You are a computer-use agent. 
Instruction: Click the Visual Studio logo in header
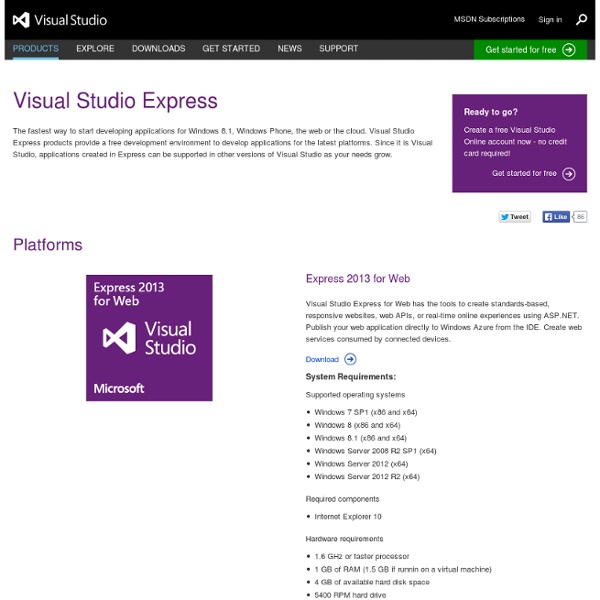click(x=60, y=20)
